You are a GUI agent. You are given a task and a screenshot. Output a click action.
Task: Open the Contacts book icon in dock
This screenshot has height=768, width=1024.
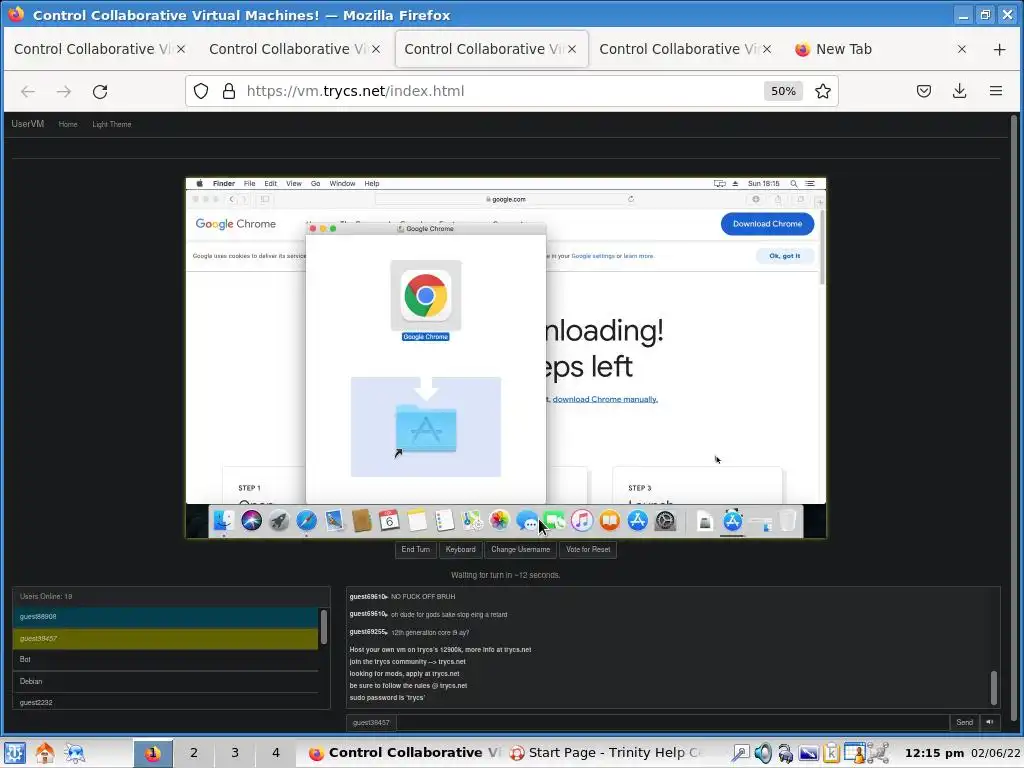click(361, 520)
